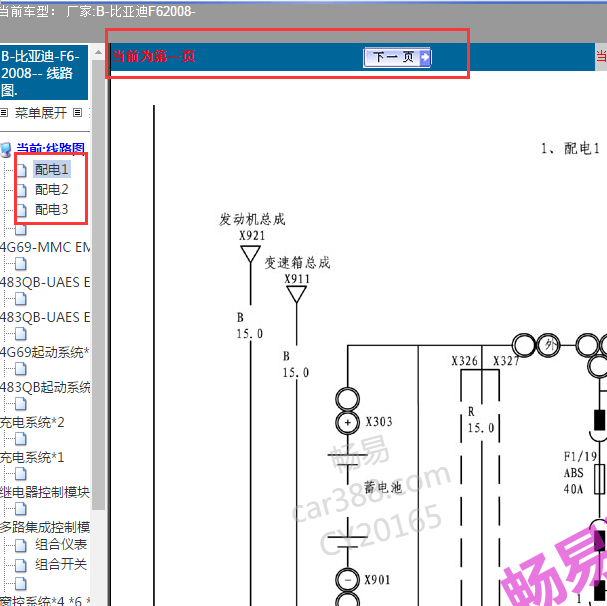Click the list icon left of 菜单展开
Image resolution: width=607 pixels, height=606 pixels.
pos(4,113)
